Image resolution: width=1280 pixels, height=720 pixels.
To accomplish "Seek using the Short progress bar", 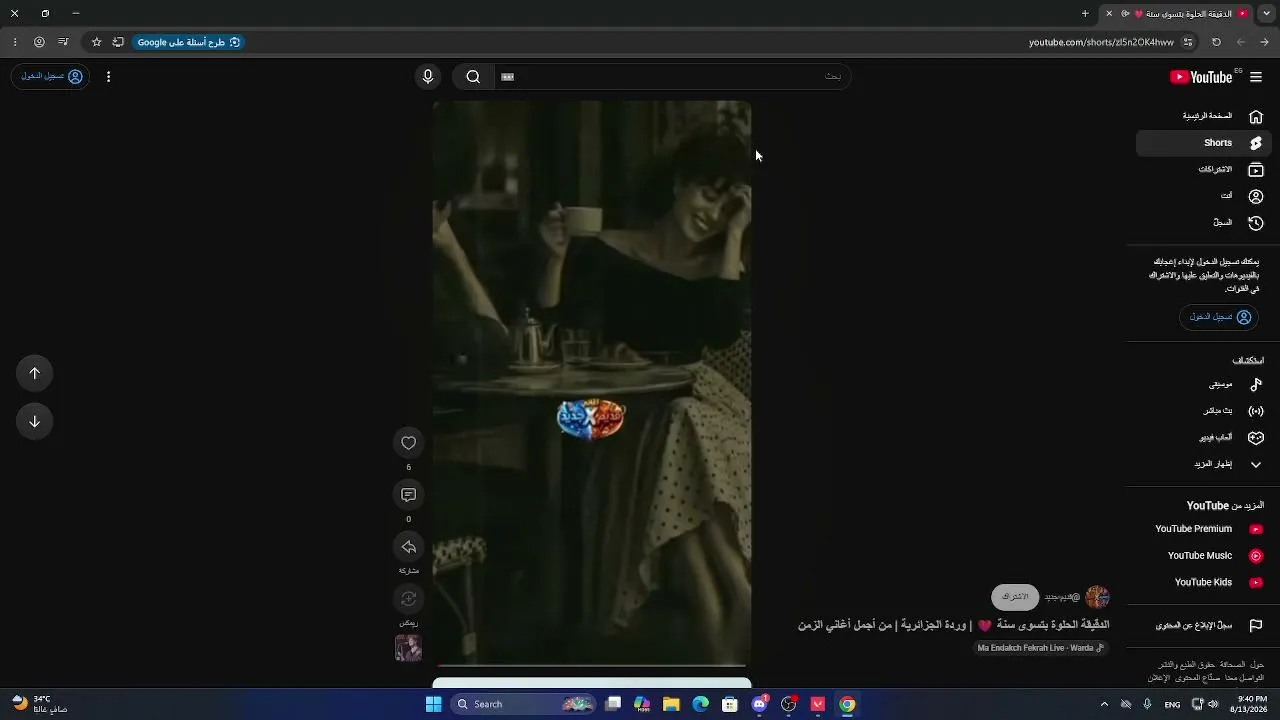I will pos(591,665).
